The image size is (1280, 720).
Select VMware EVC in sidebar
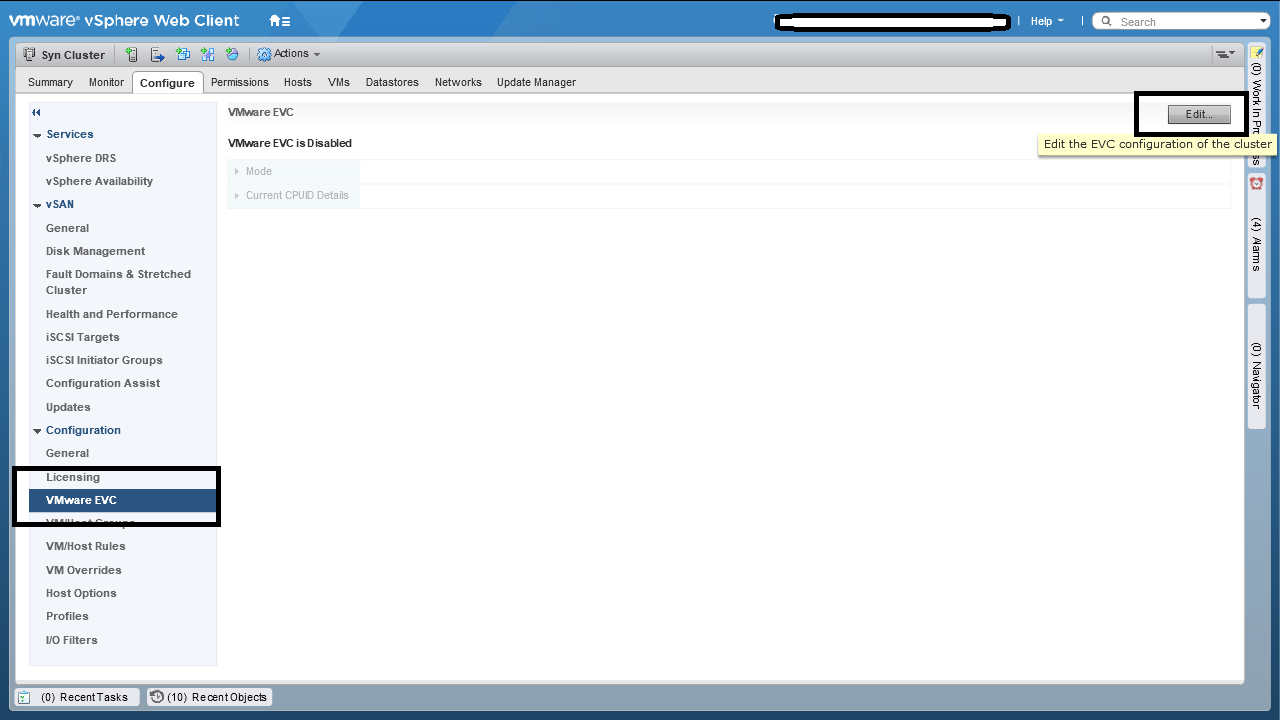coord(123,500)
